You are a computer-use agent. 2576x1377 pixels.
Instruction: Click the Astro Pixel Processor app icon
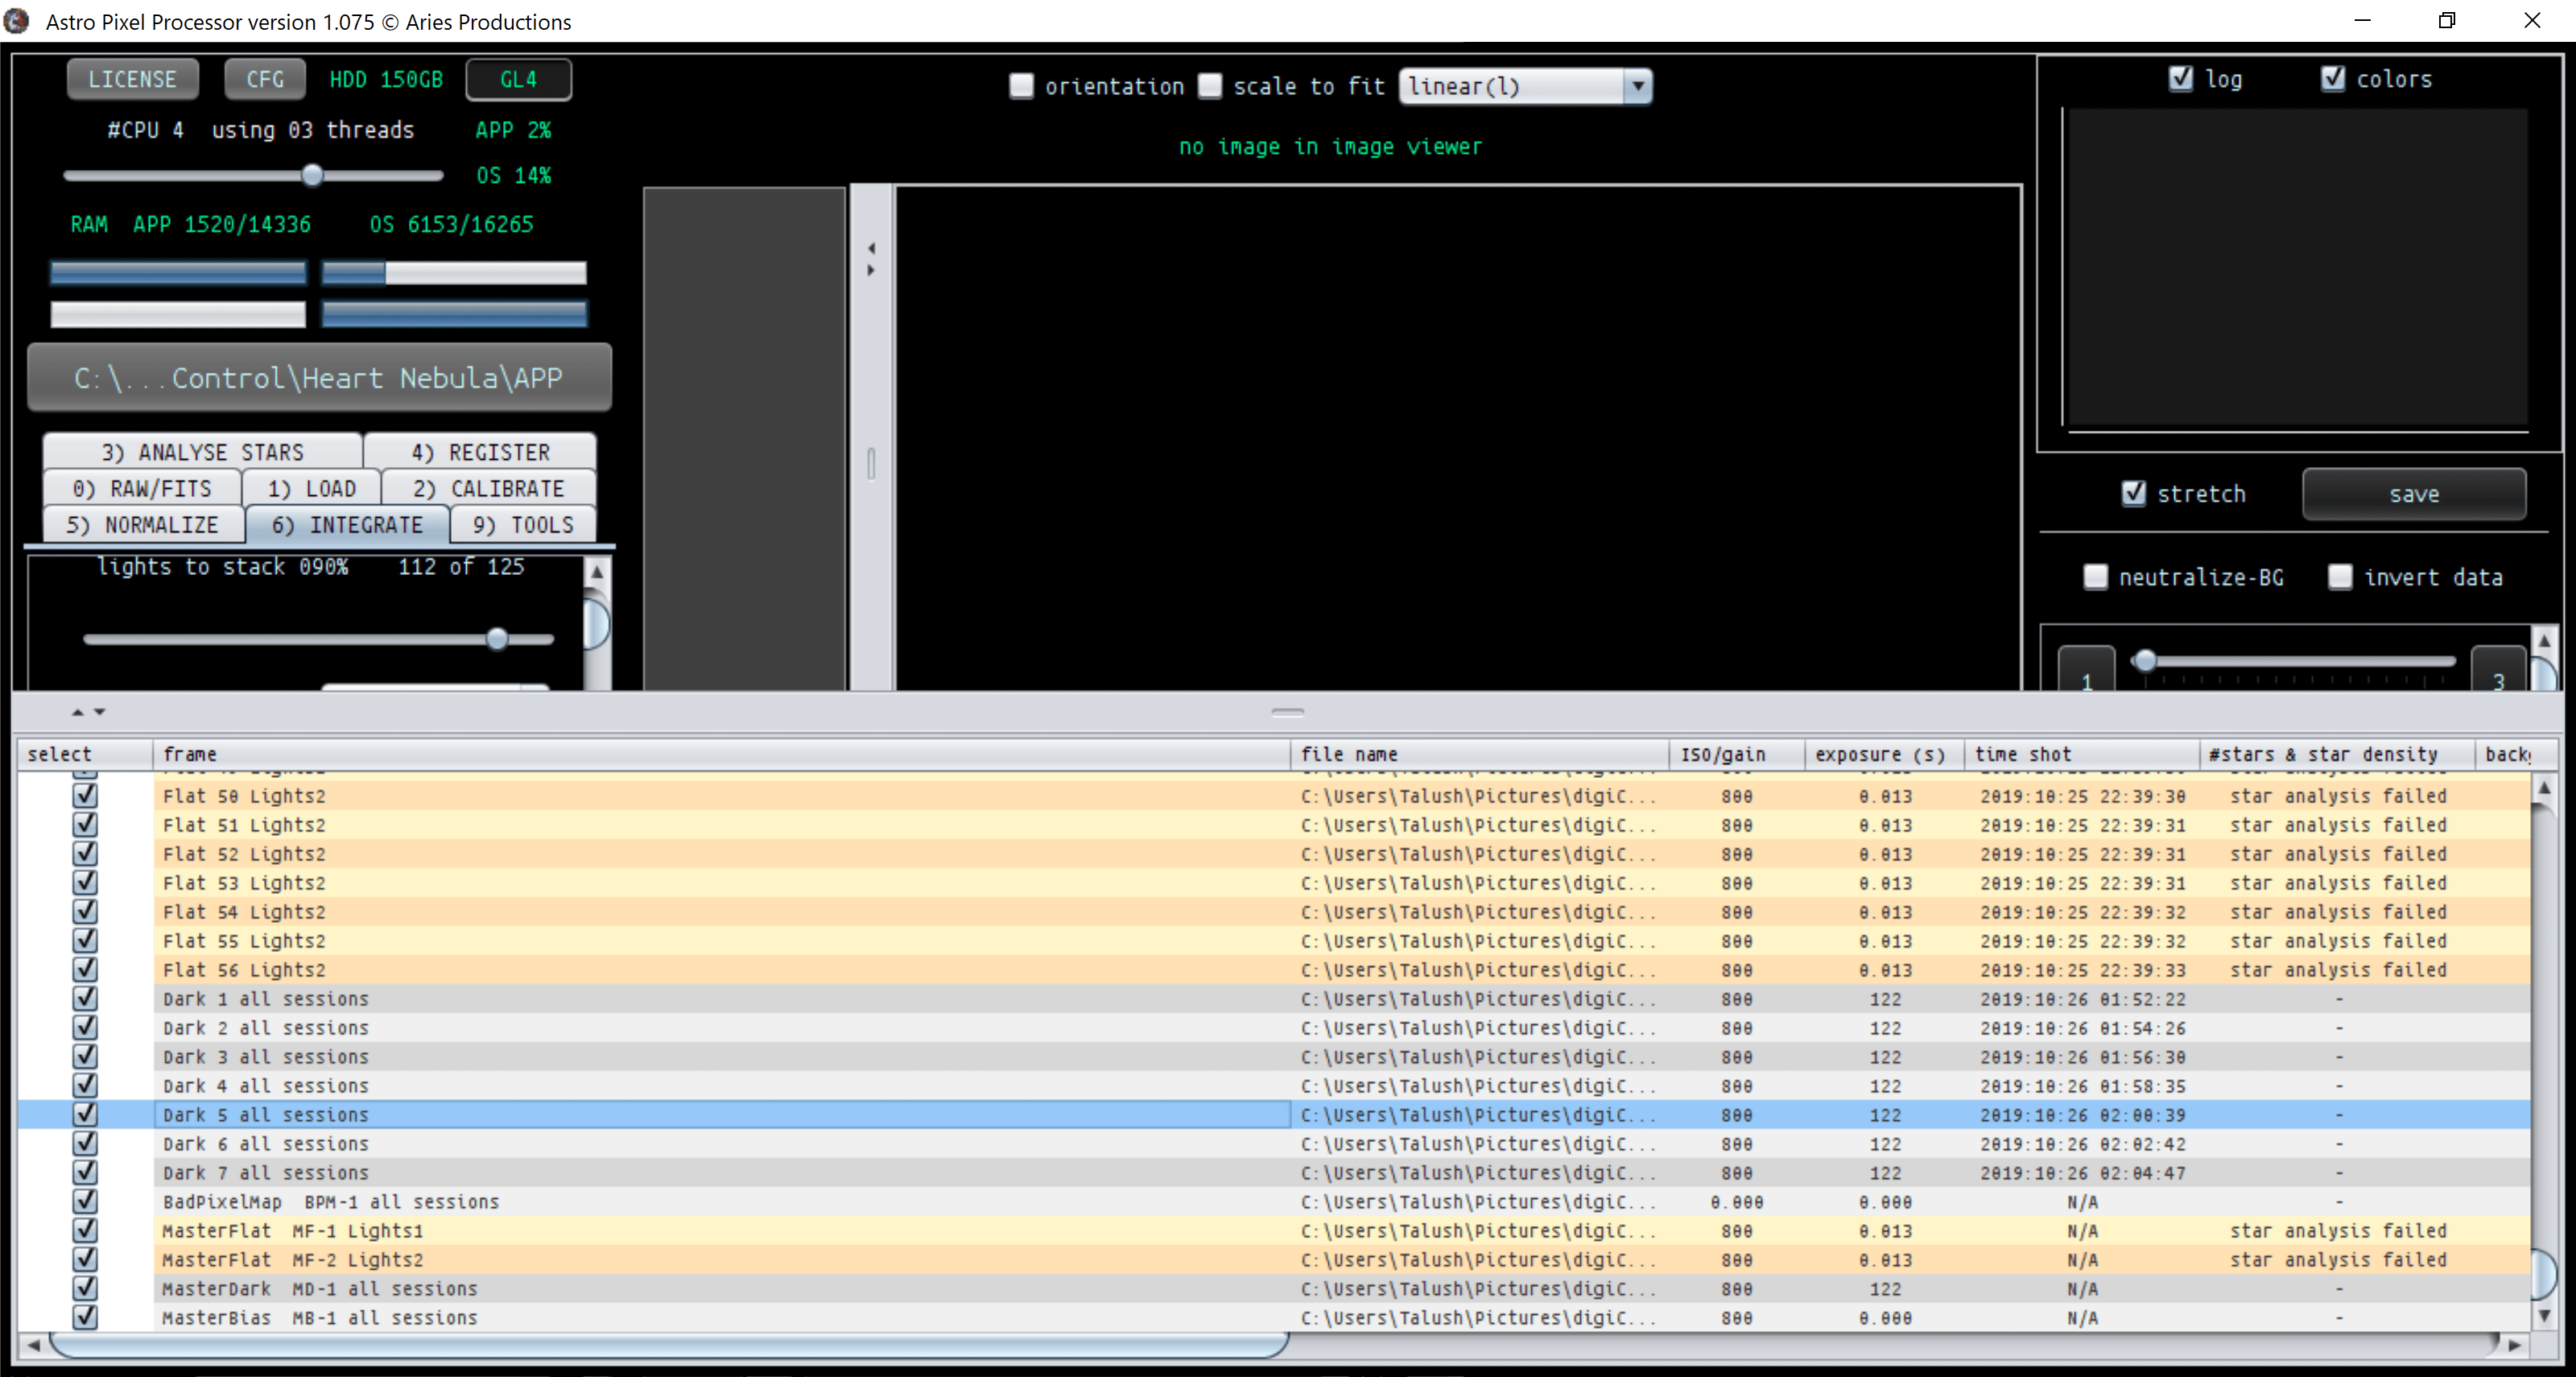(x=16, y=21)
